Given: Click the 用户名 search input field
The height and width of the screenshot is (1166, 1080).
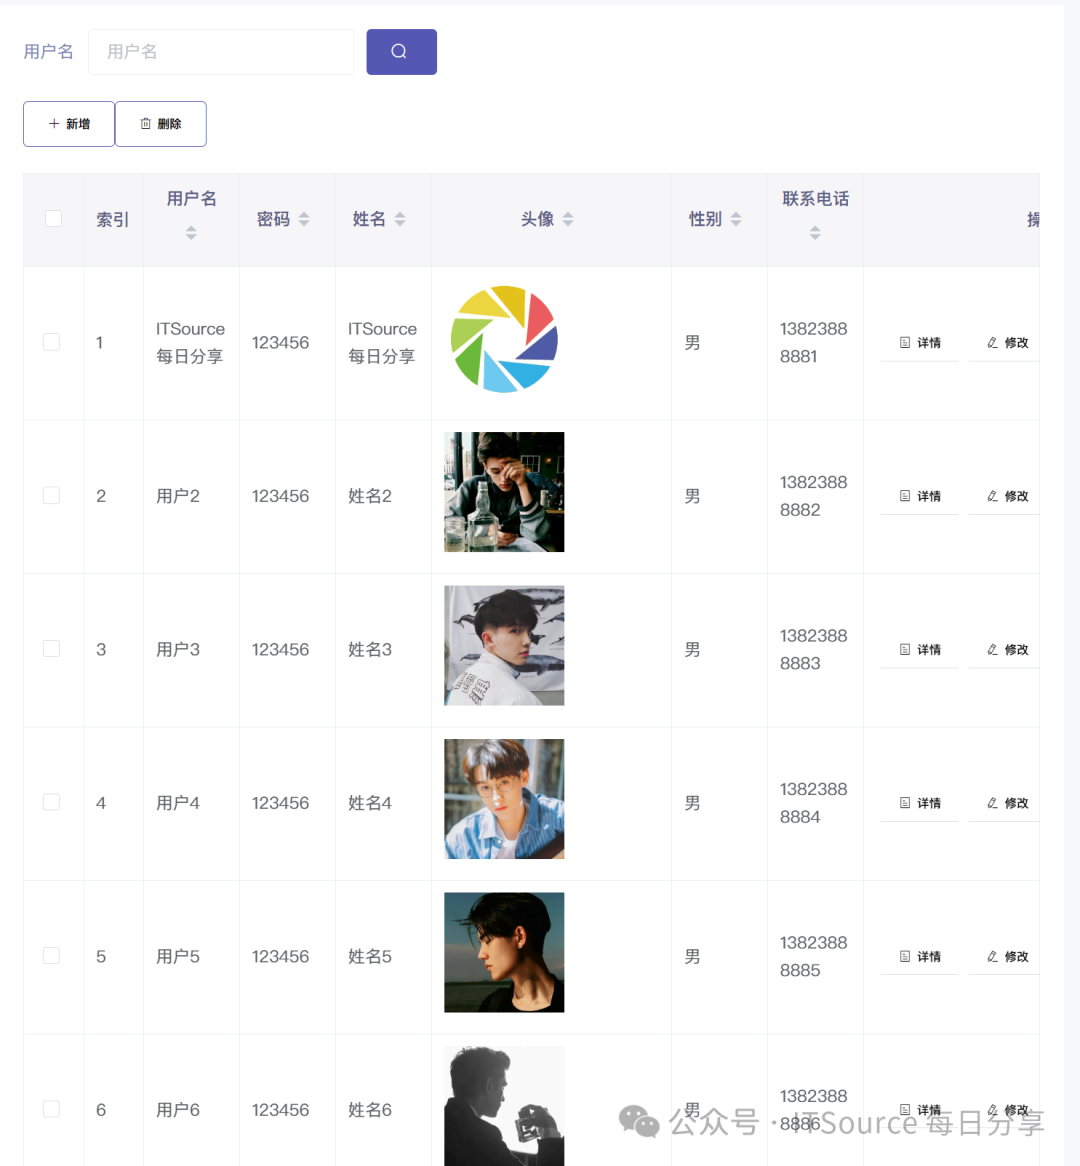Looking at the screenshot, I should (221, 52).
